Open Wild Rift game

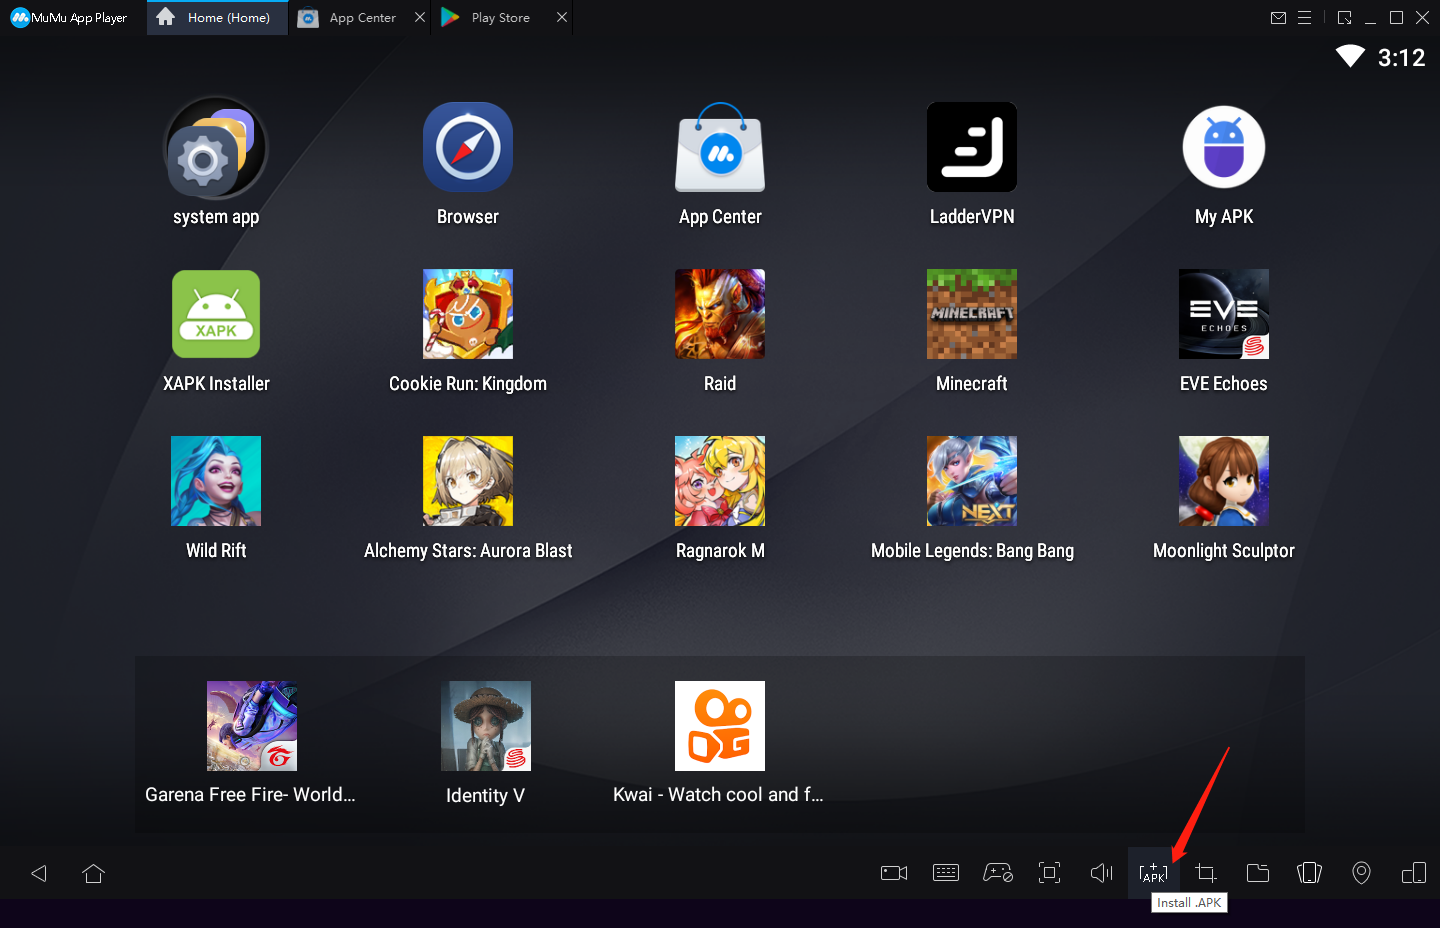tap(216, 481)
